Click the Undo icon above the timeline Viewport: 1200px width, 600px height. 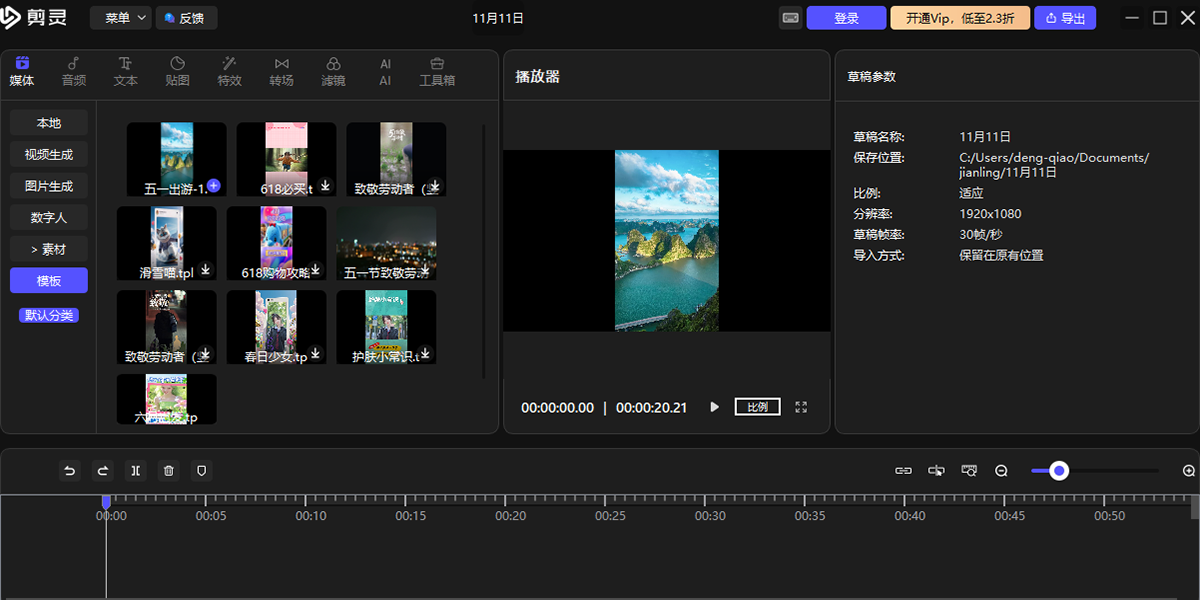(69, 470)
